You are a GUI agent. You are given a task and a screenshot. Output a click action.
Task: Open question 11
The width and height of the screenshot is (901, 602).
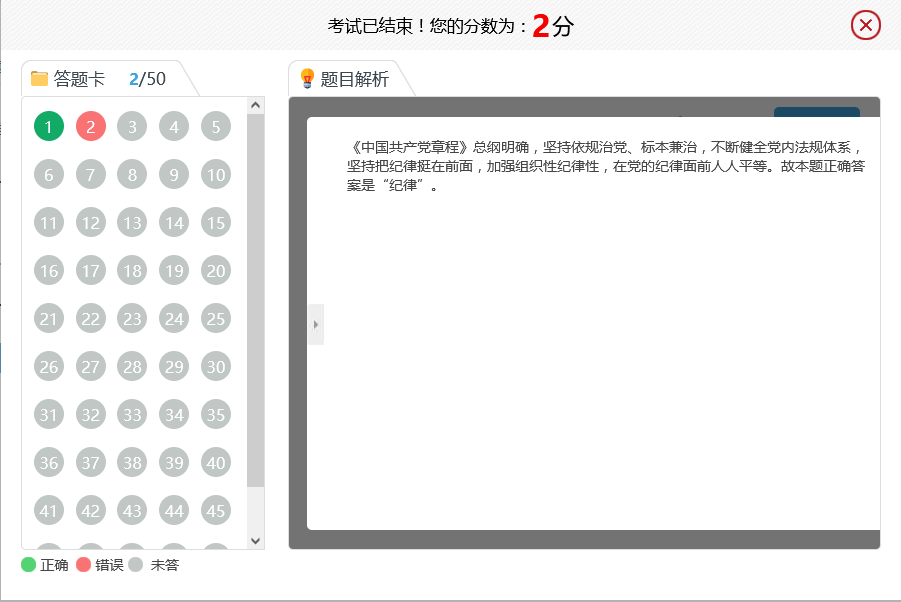tap(49, 222)
